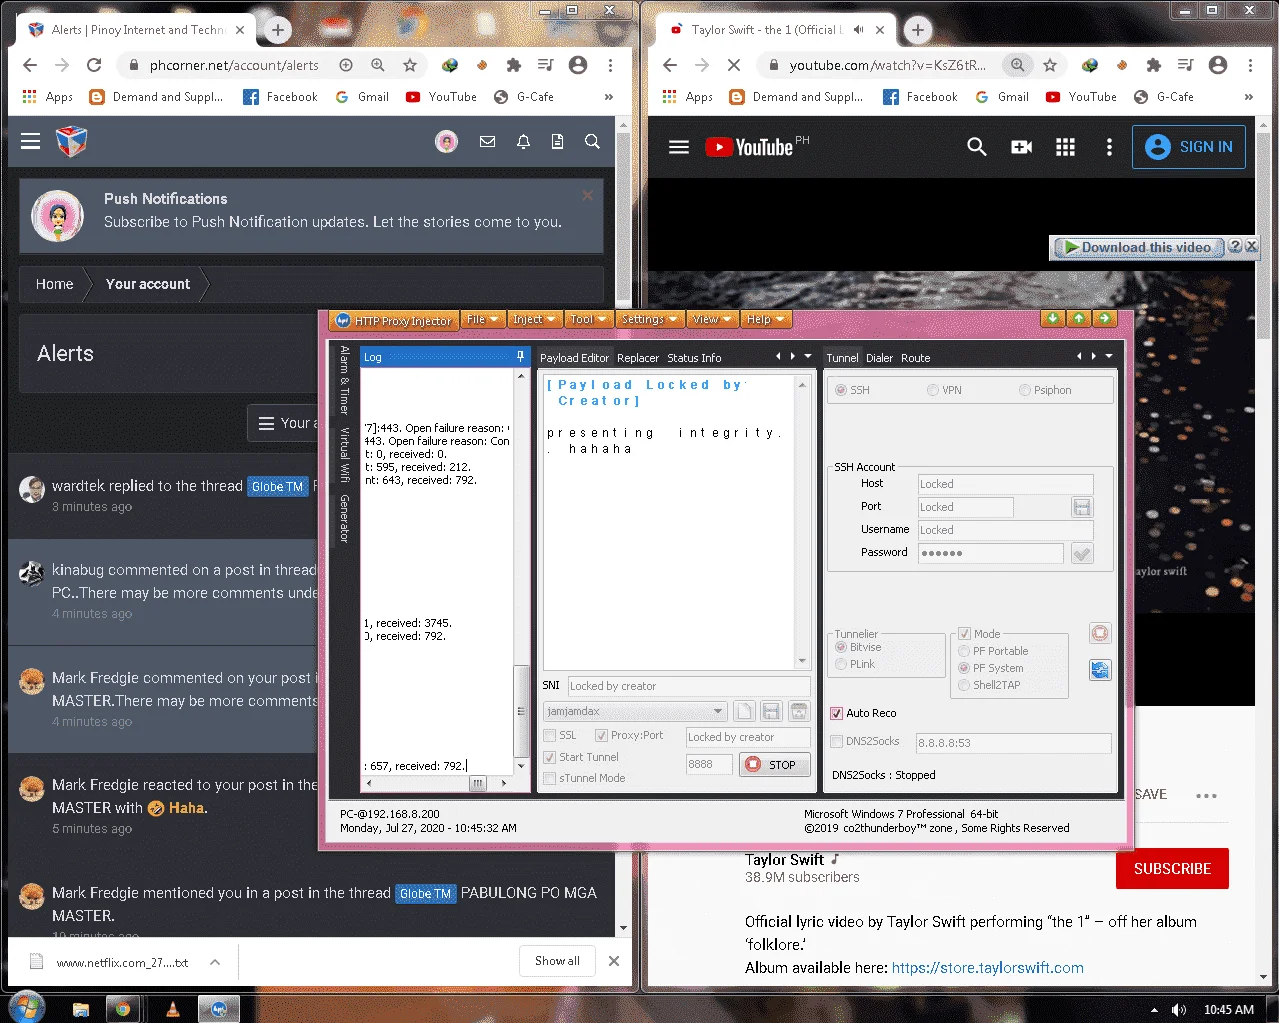Toggle the sTunnel Mode checkbox
Screen dimensions: 1279x1023
tap(549, 778)
